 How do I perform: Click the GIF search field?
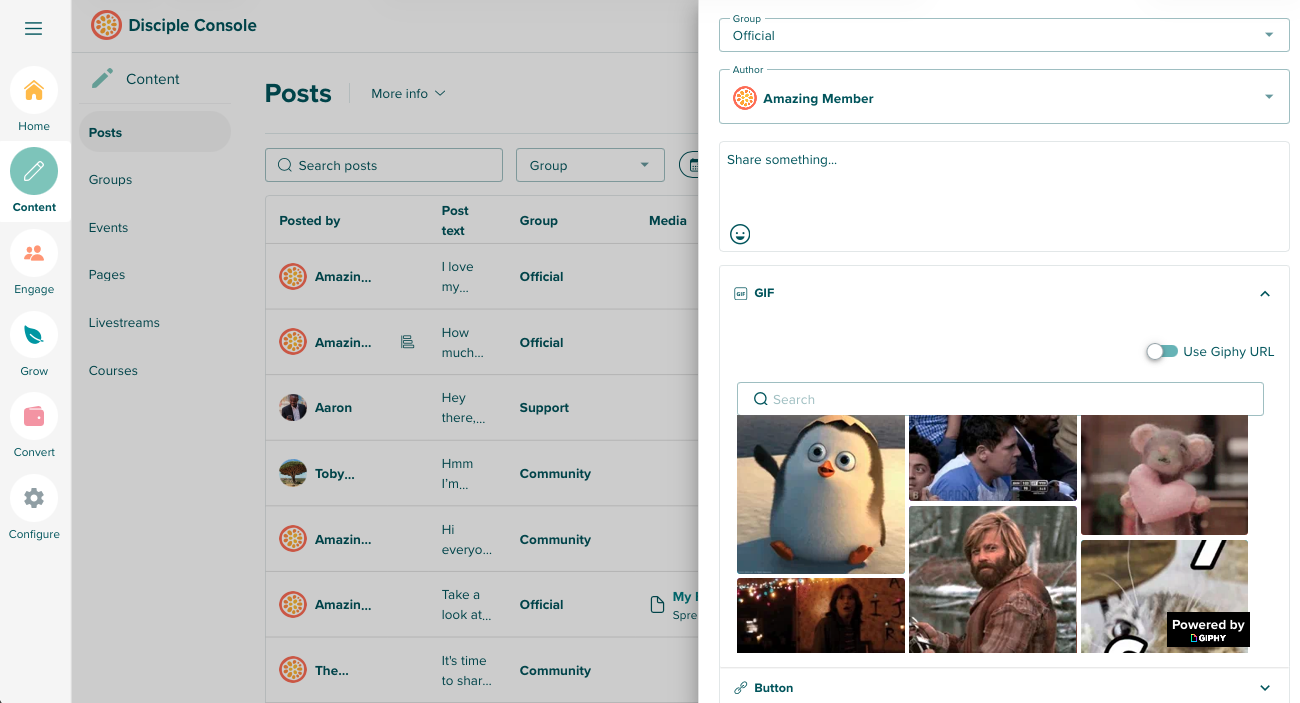tap(1000, 399)
